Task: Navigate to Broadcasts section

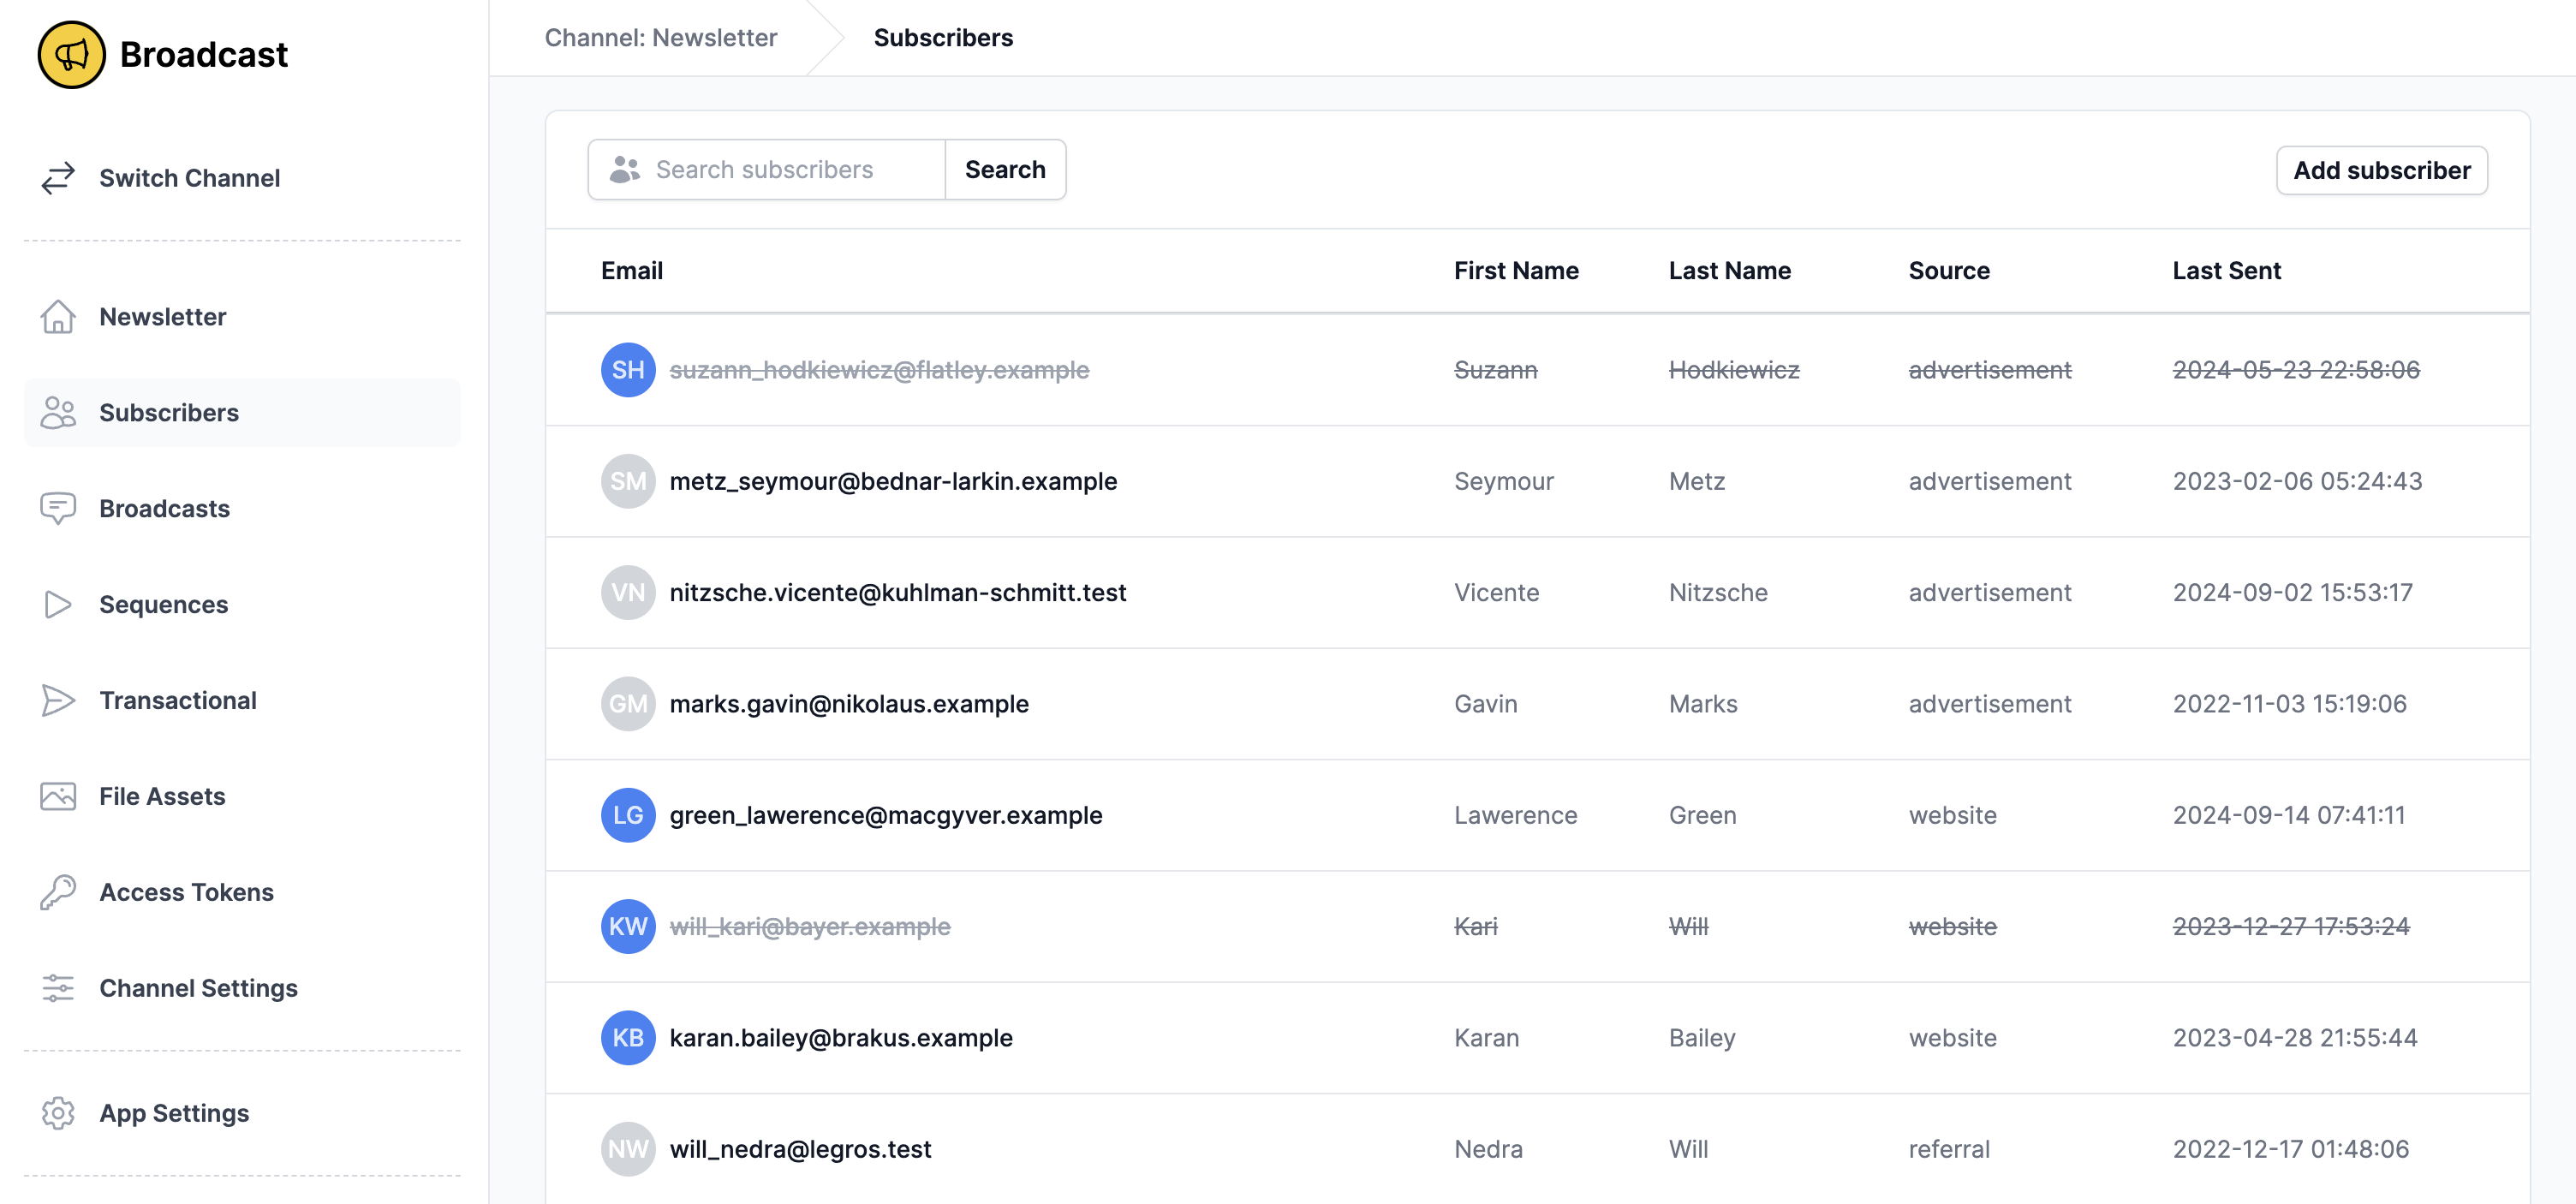Action: 164,508
